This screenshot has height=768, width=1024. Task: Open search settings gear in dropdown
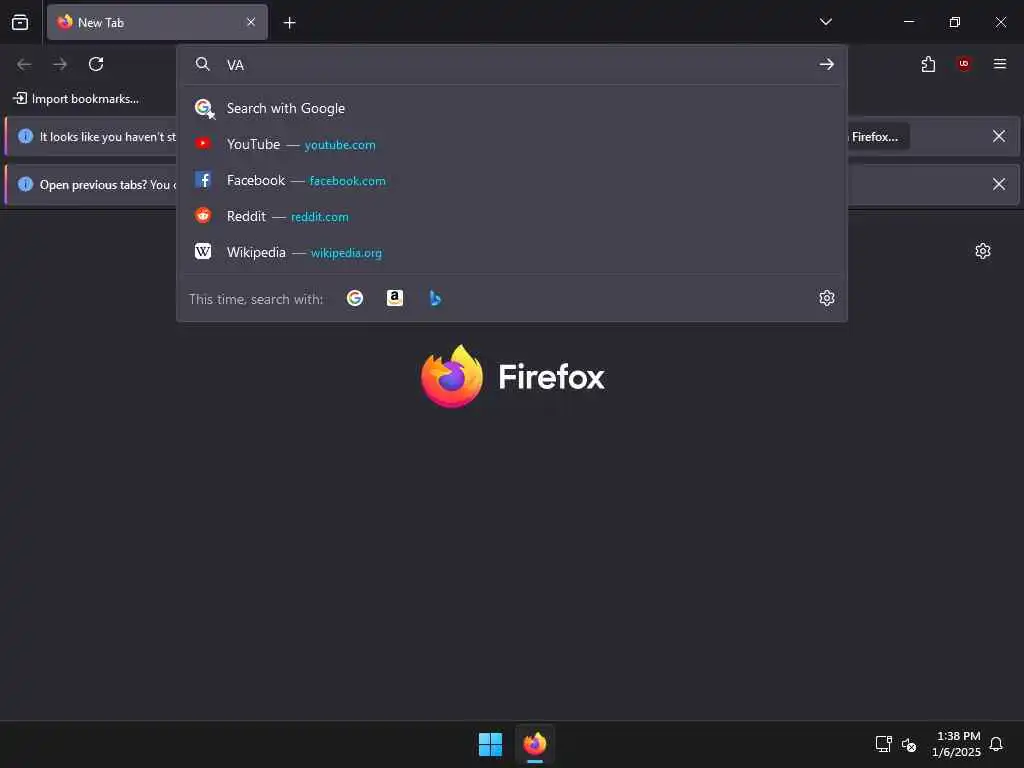pyautogui.click(x=827, y=298)
